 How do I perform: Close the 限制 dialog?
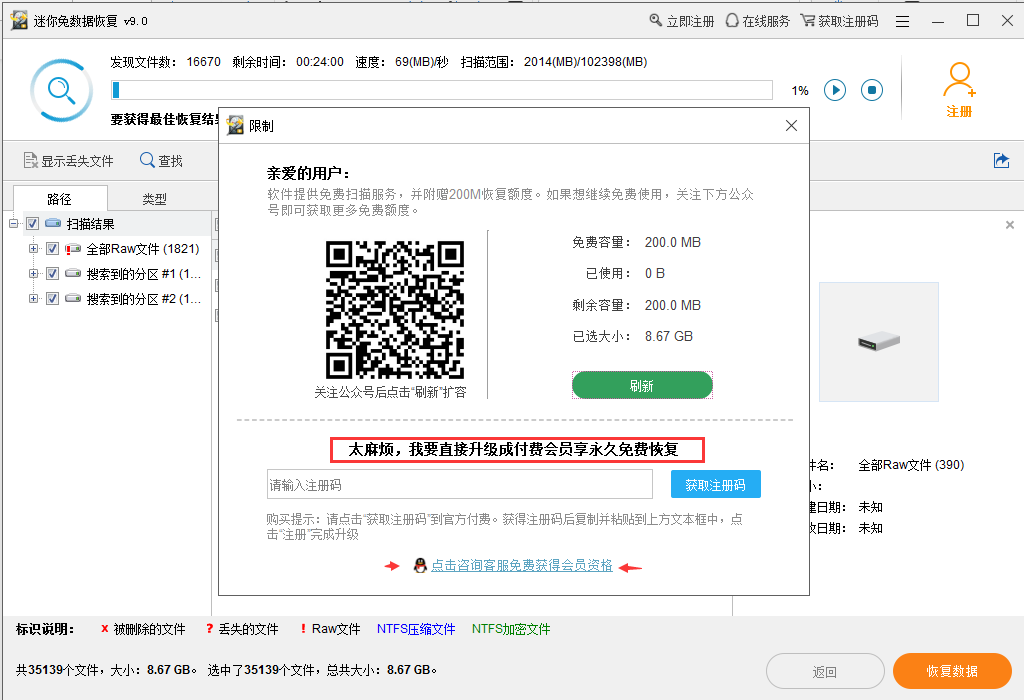(x=792, y=125)
